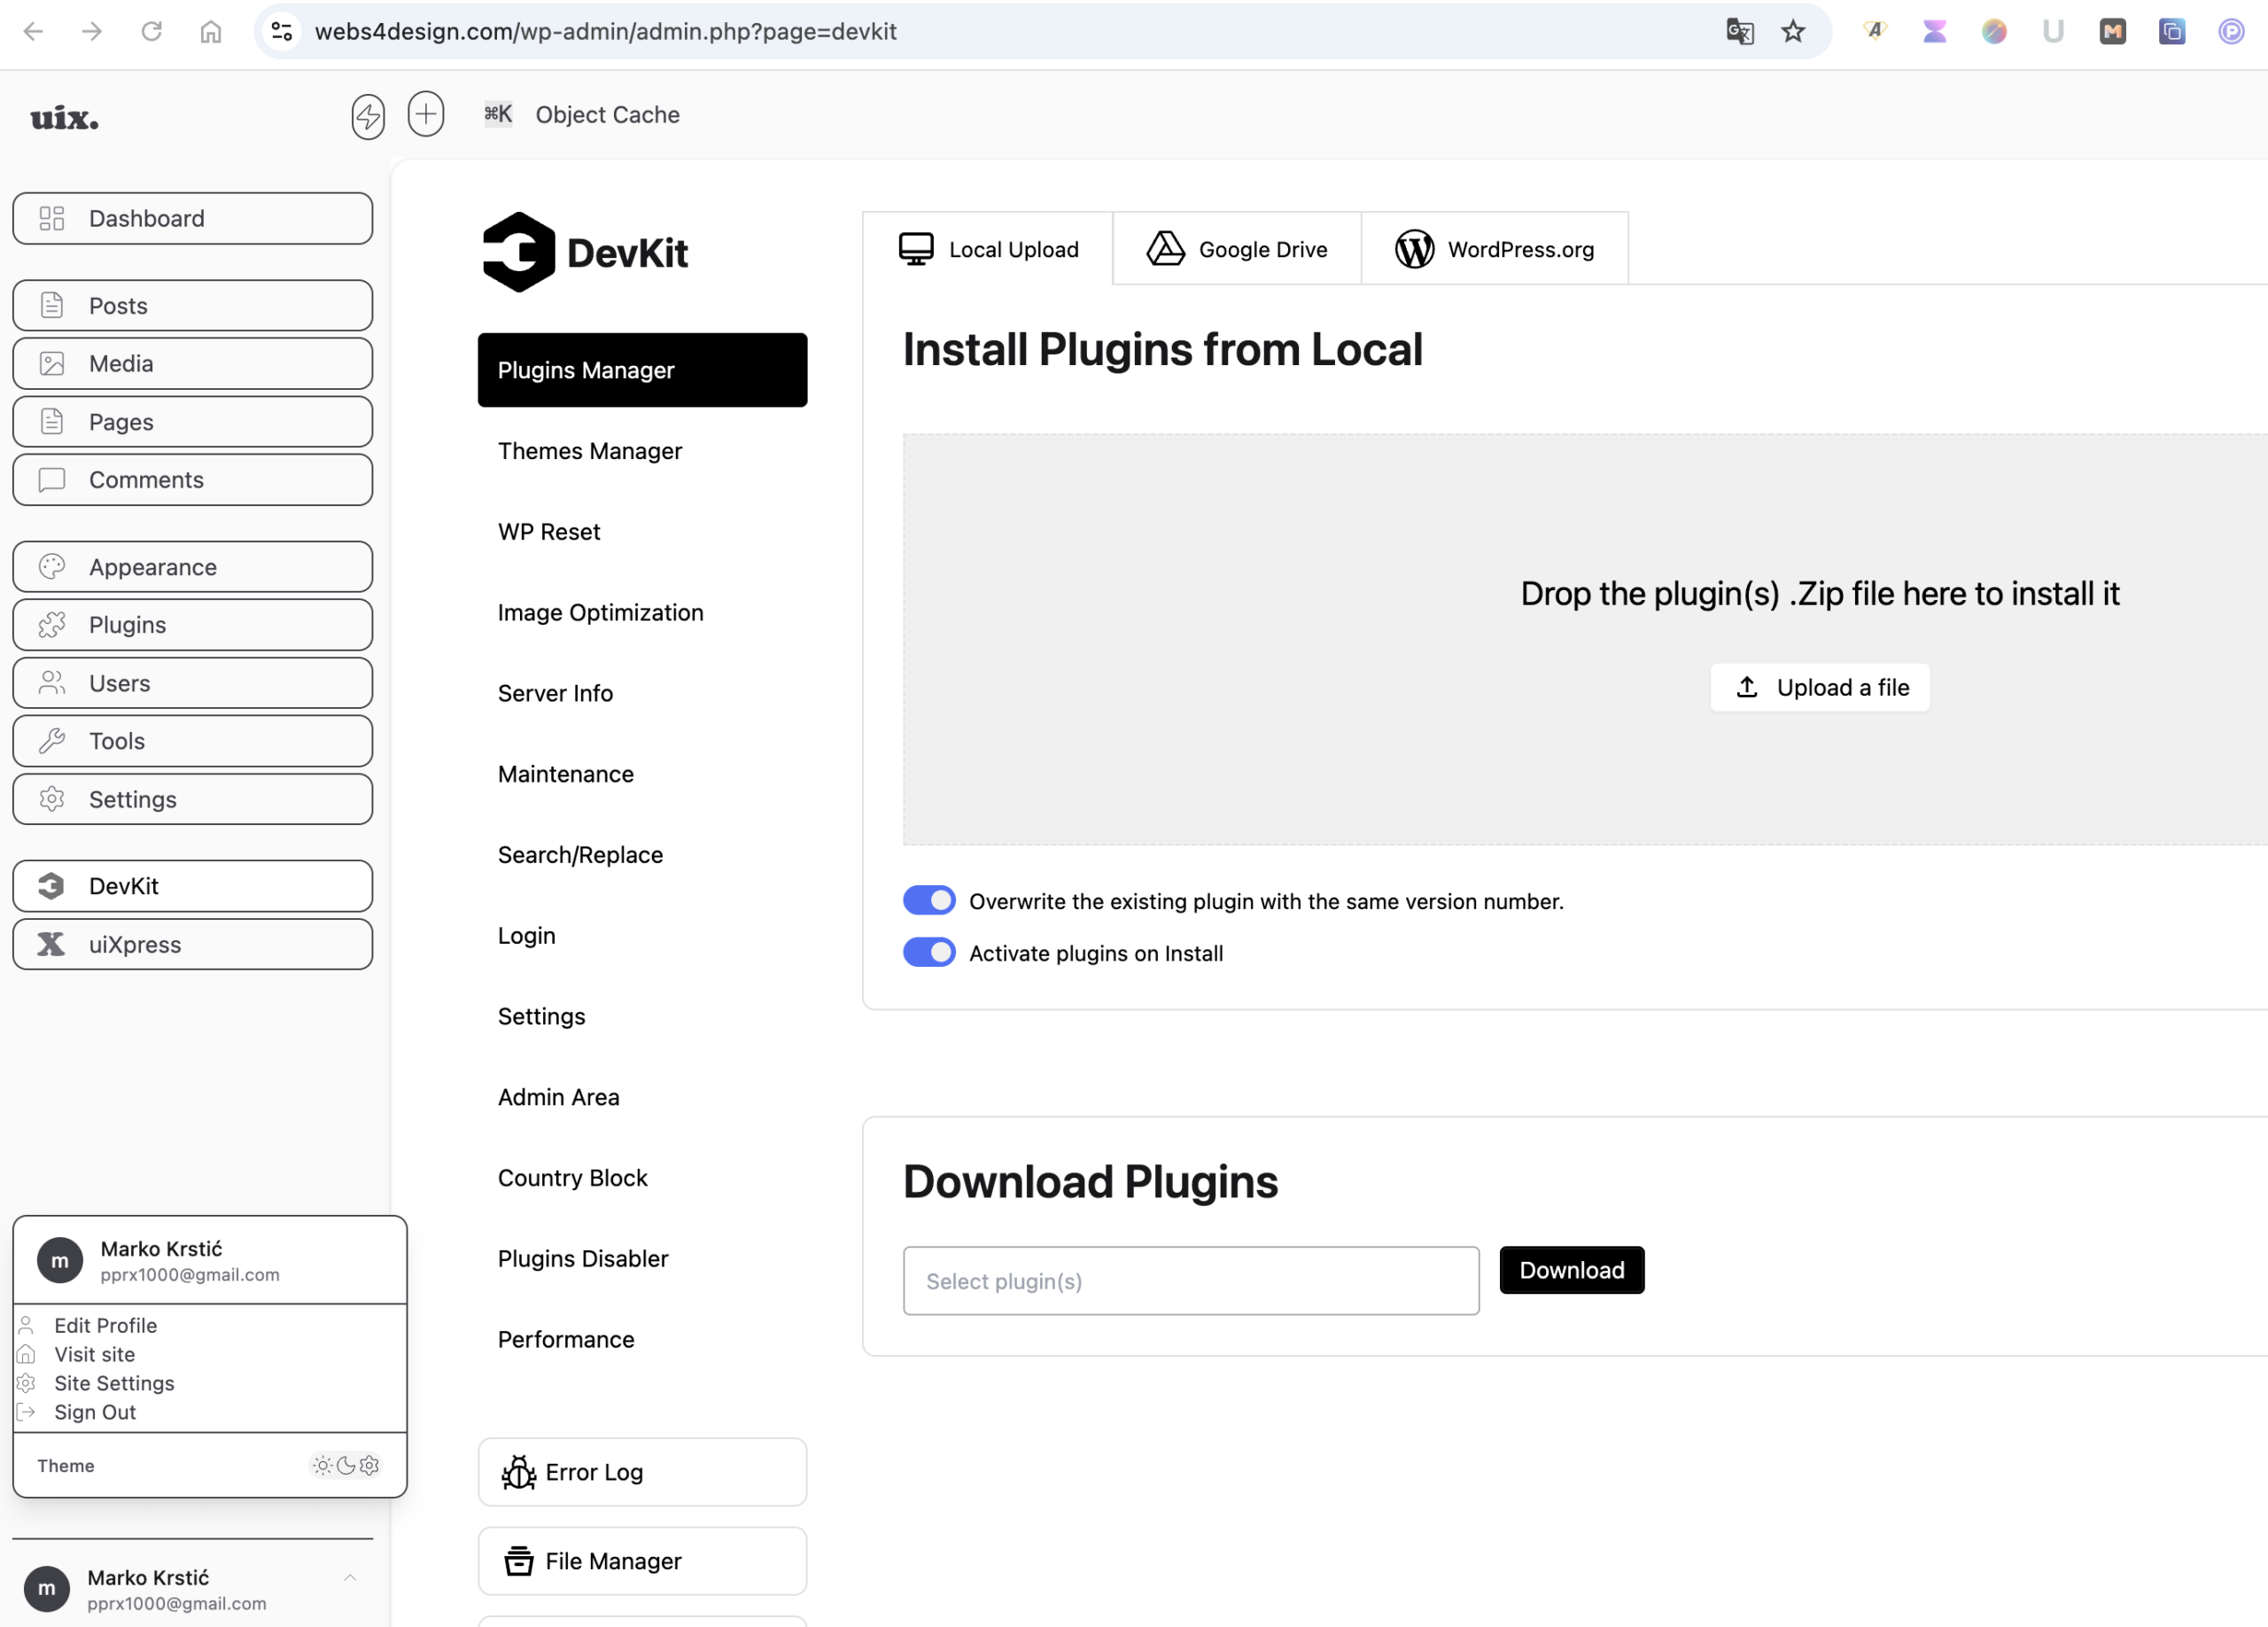Click the circled plus icon in the top bar

(x=426, y=114)
